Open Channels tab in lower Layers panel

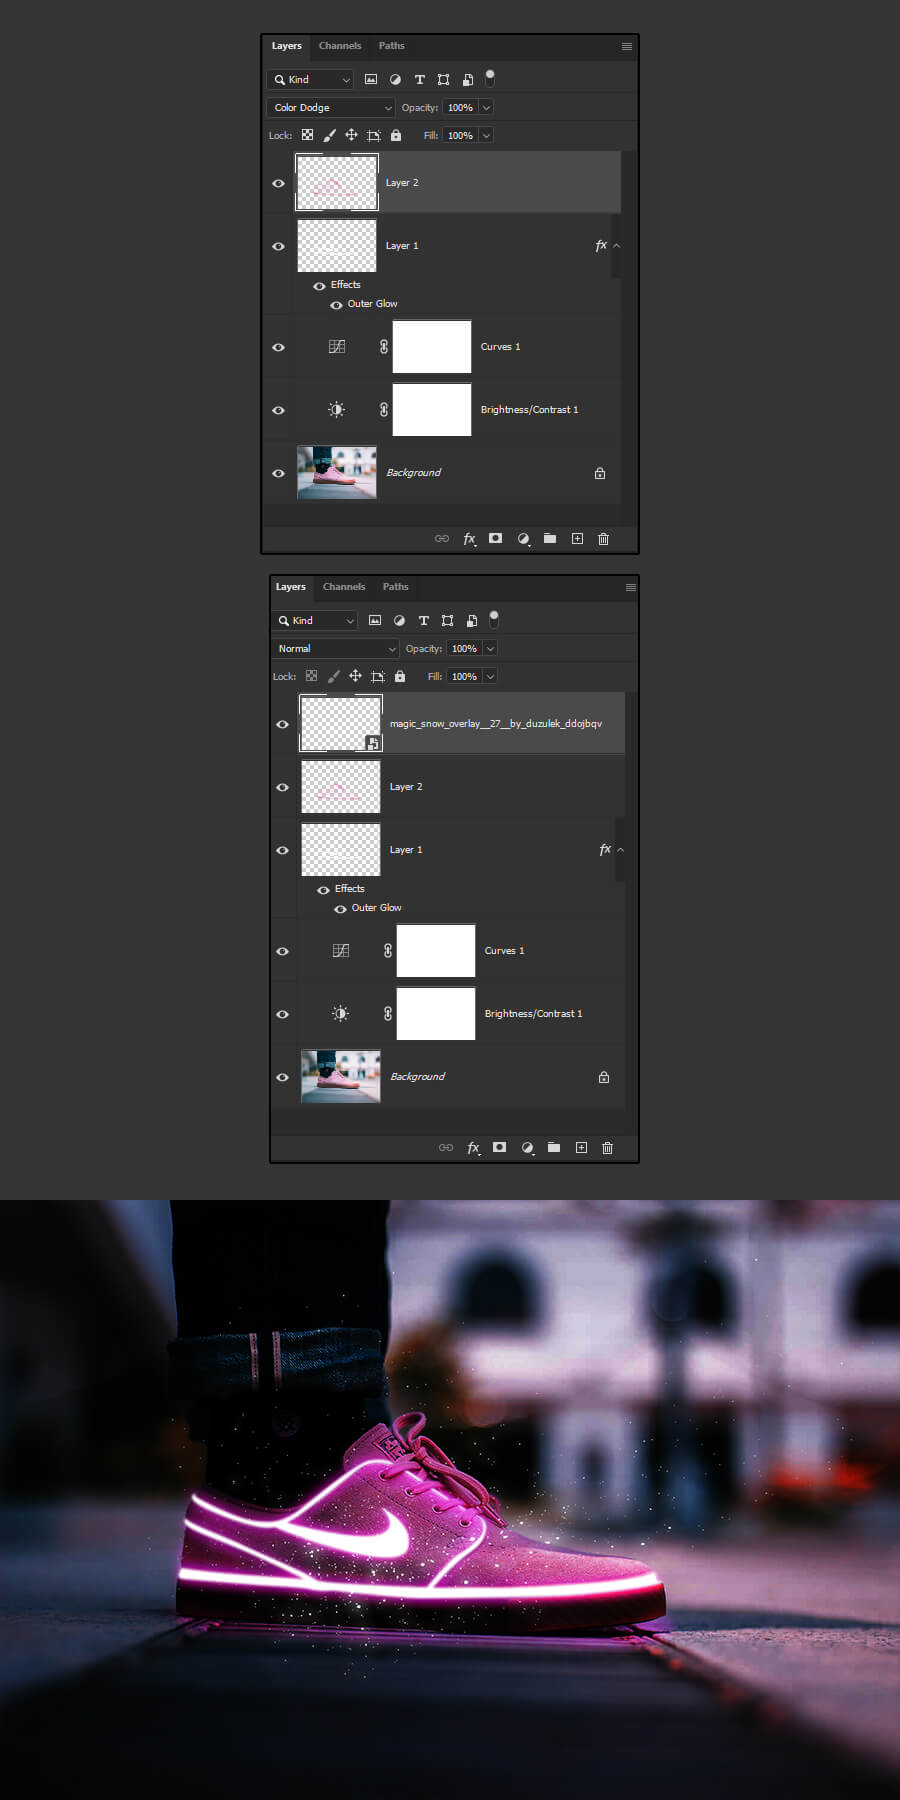344,587
